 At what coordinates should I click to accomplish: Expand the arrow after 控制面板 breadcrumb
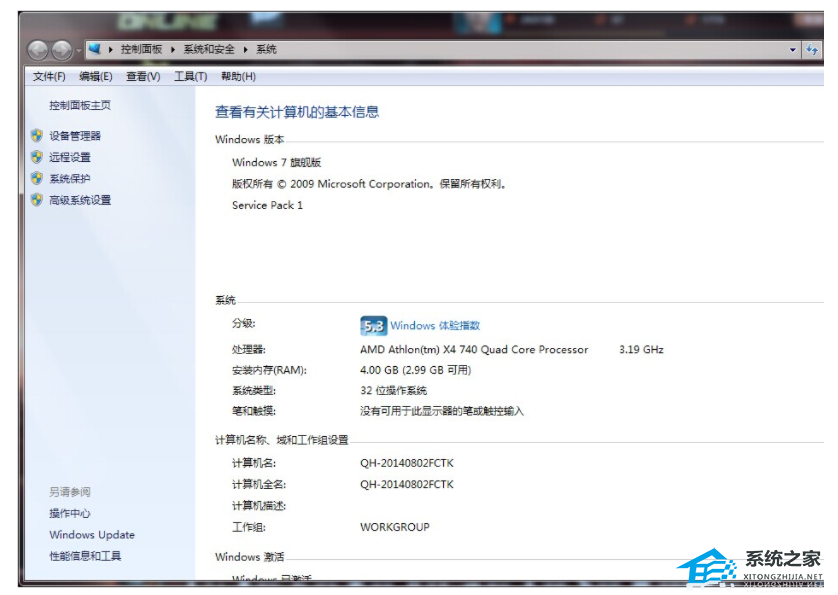172,49
